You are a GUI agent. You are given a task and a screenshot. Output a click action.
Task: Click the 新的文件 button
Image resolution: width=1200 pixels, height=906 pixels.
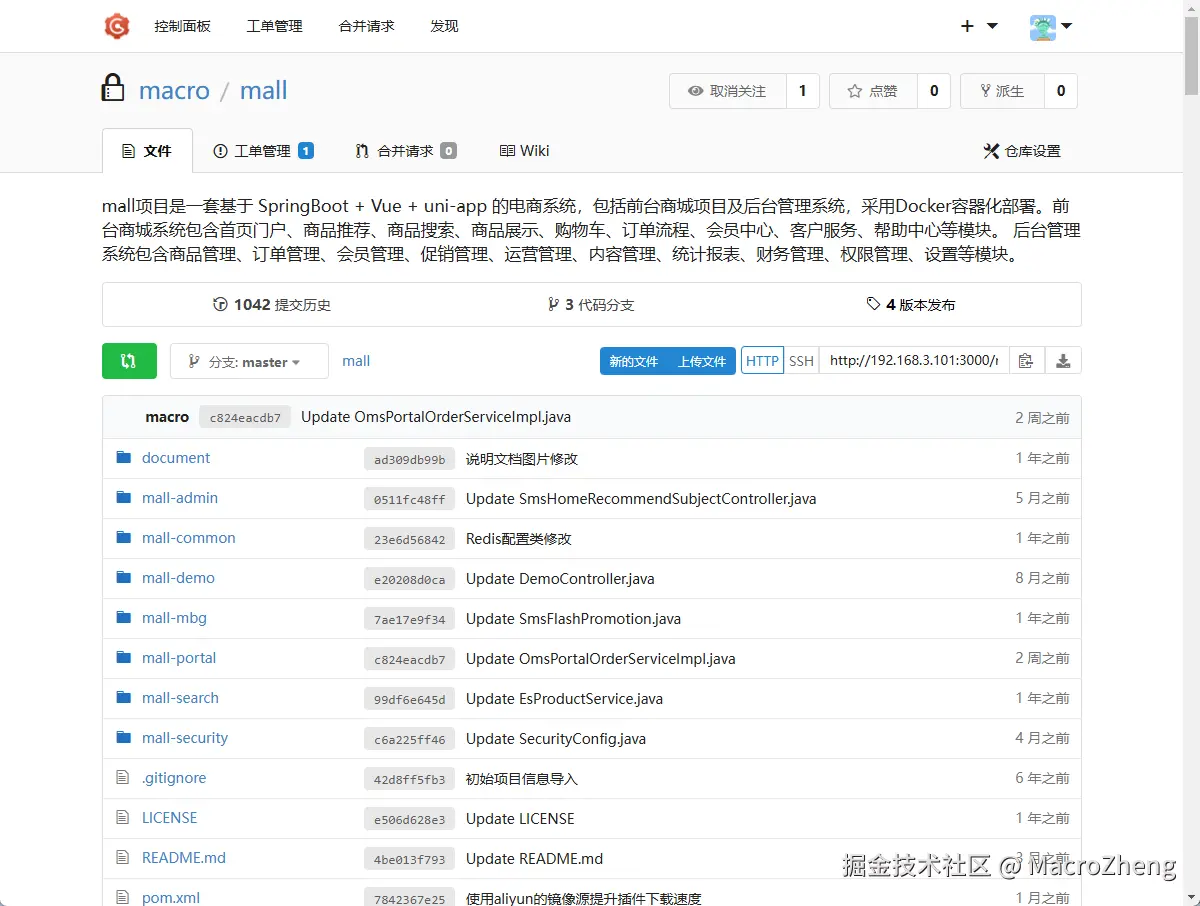[634, 361]
